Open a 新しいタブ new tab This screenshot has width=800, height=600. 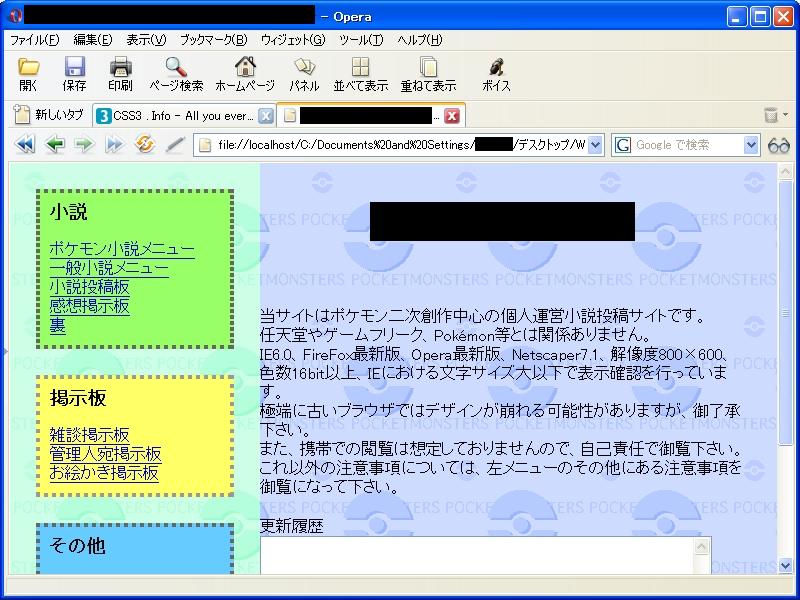[48, 115]
